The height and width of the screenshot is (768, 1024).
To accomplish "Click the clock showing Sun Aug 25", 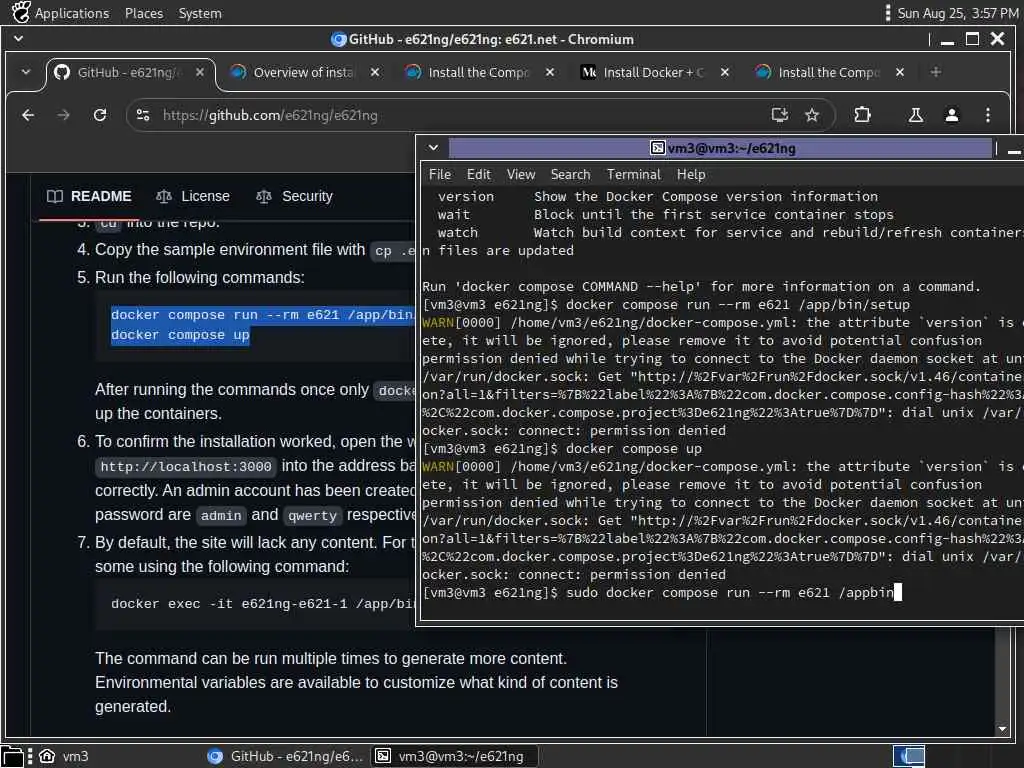I will [x=957, y=13].
